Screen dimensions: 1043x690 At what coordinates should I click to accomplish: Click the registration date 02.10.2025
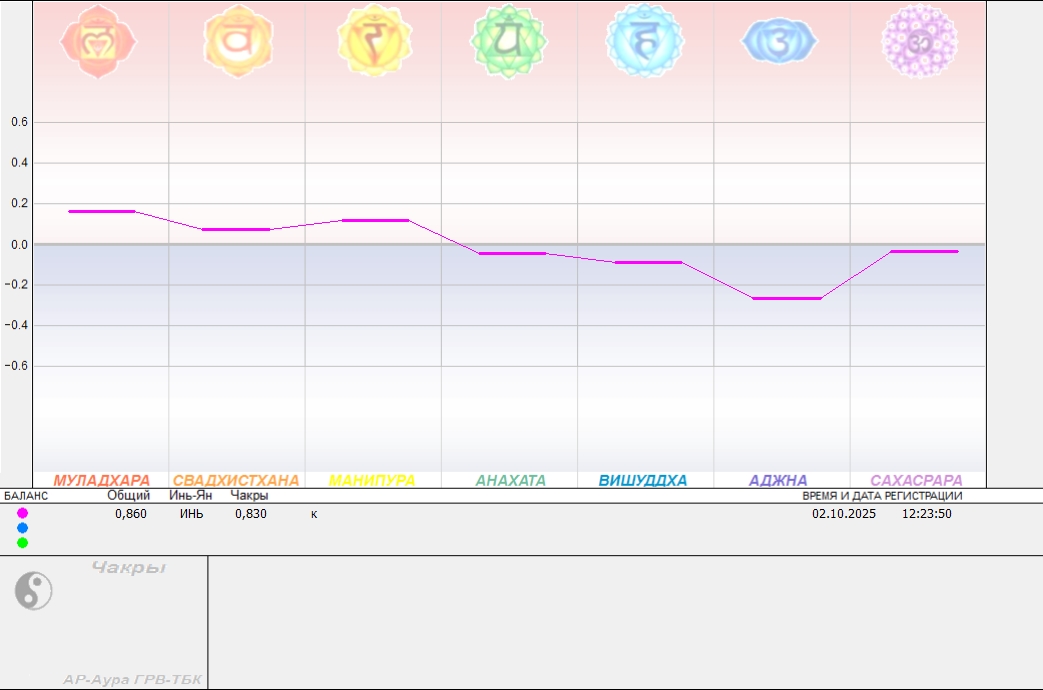click(843, 514)
